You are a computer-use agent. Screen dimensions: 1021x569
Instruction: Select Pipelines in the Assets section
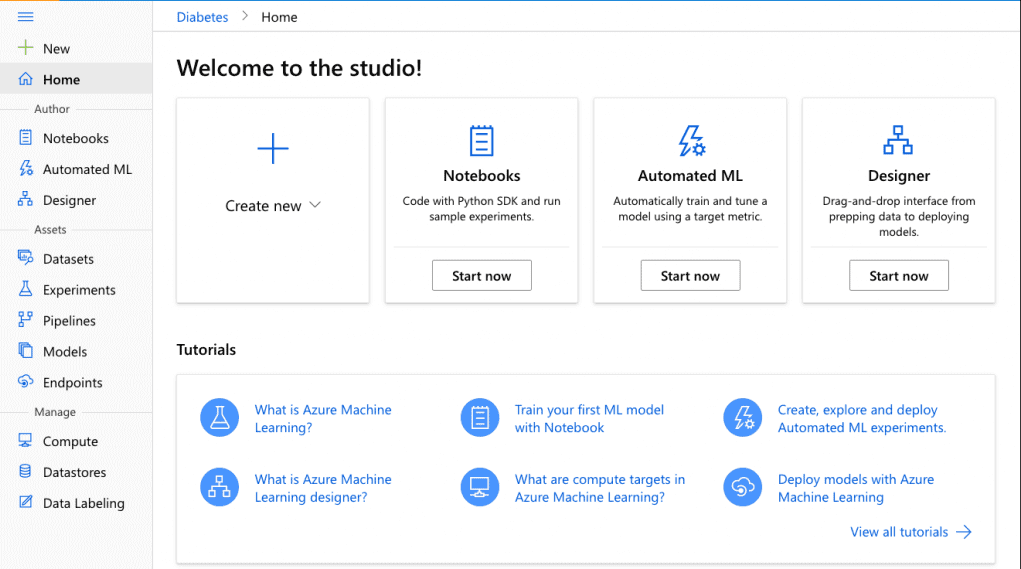(69, 321)
